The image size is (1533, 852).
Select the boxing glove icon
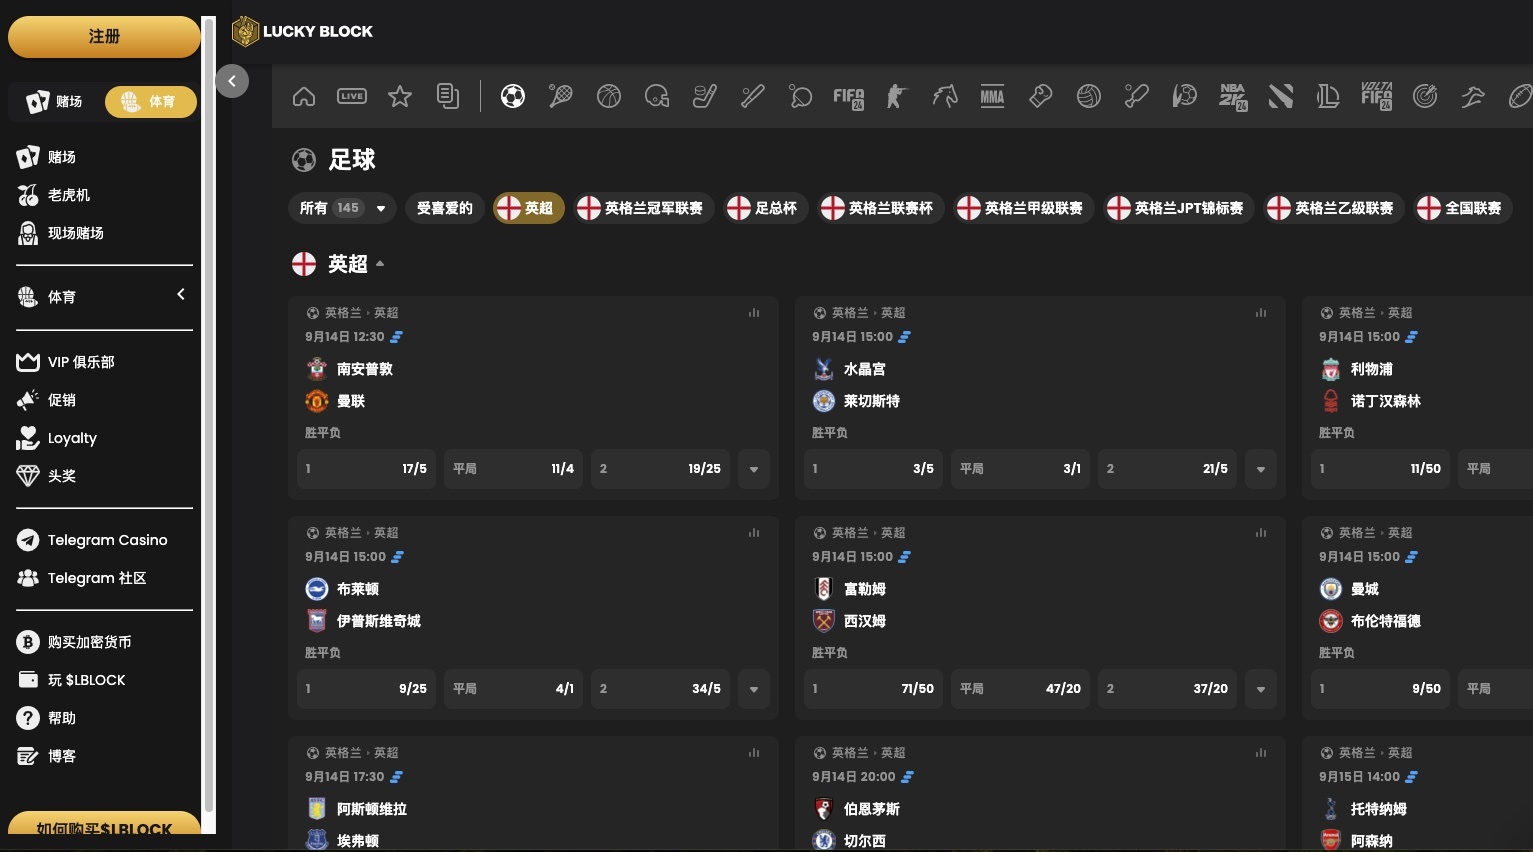point(1041,96)
